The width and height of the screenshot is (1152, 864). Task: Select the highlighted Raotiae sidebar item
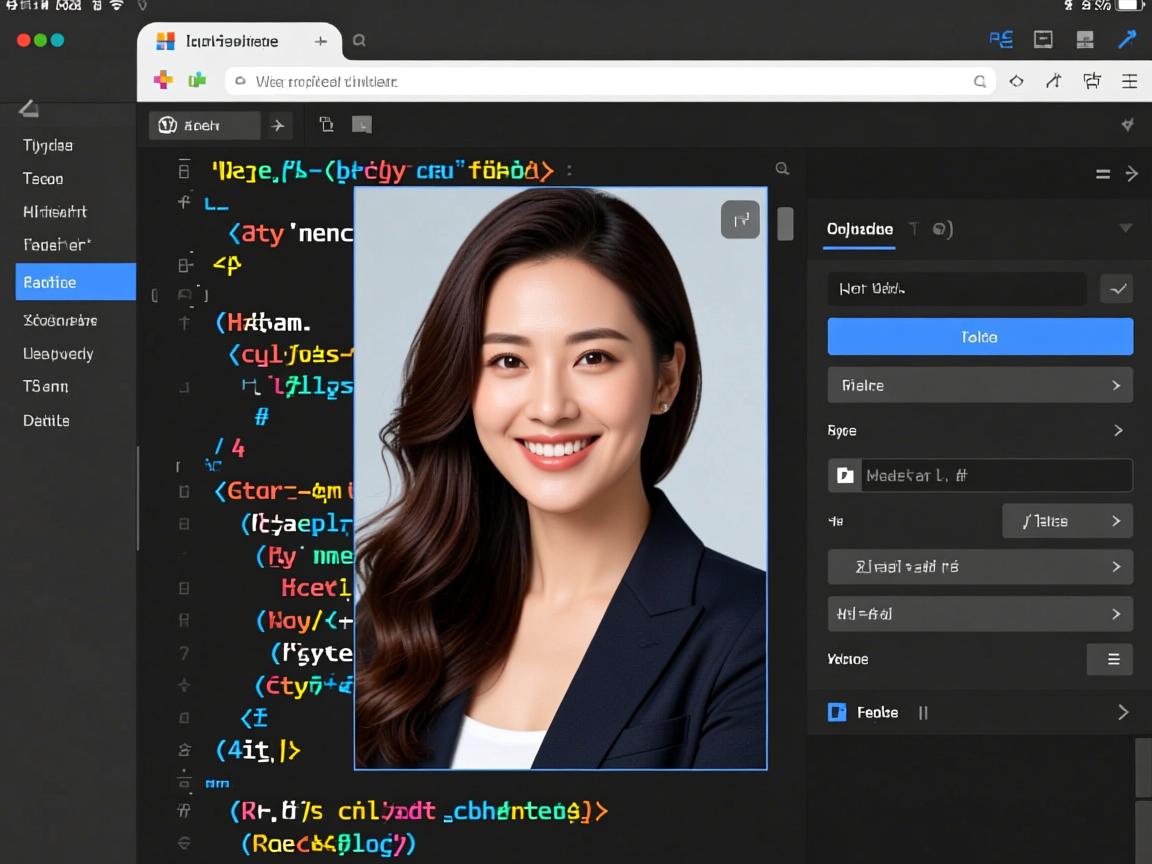(x=75, y=282)
